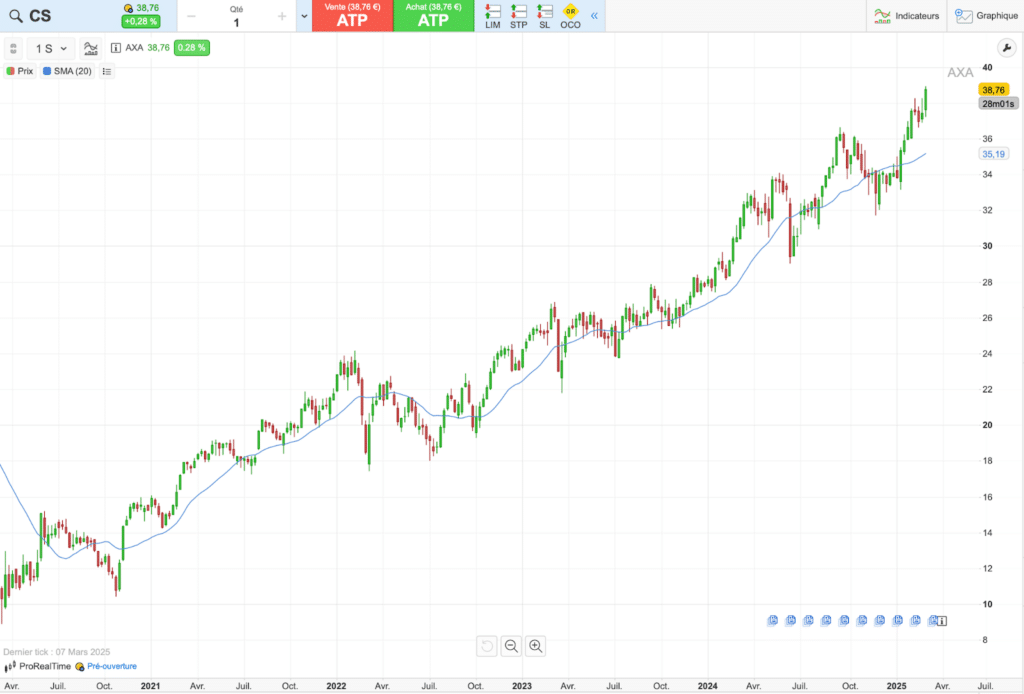The width and height of the screenshot is (1024, 694).
Task: Open the indicator list icon
Action: pos(107,71)
